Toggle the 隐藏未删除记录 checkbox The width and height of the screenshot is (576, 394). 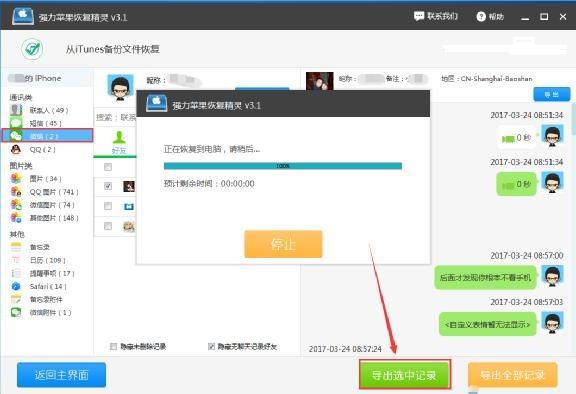click(114, 346)
